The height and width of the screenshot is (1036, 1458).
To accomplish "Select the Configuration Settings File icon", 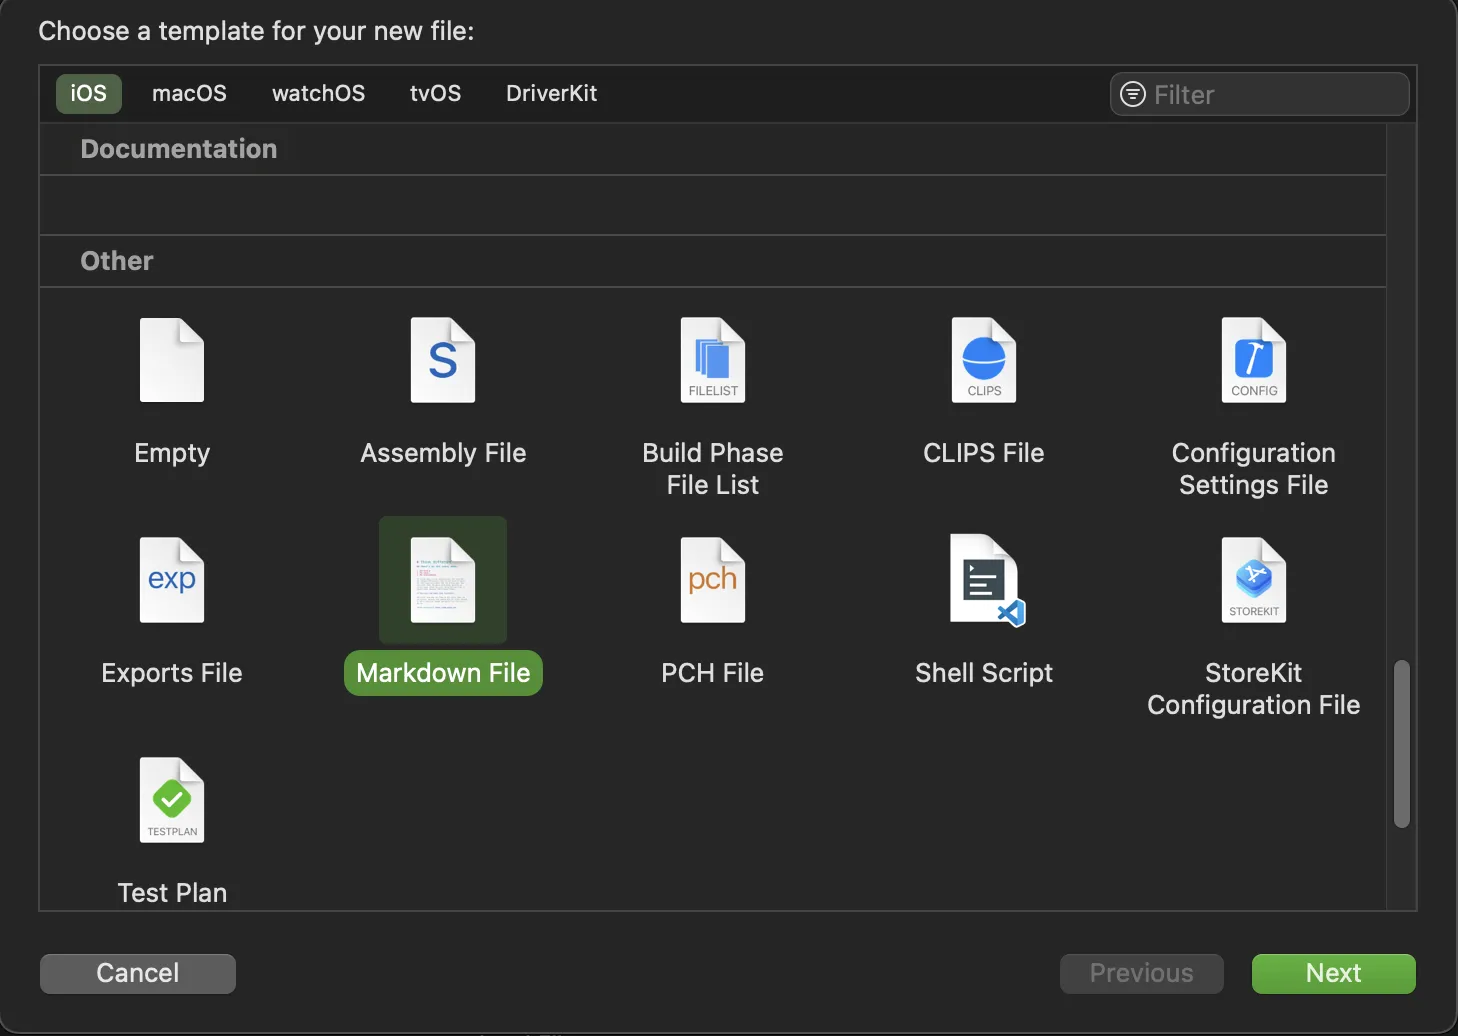I will (1254, 361).
